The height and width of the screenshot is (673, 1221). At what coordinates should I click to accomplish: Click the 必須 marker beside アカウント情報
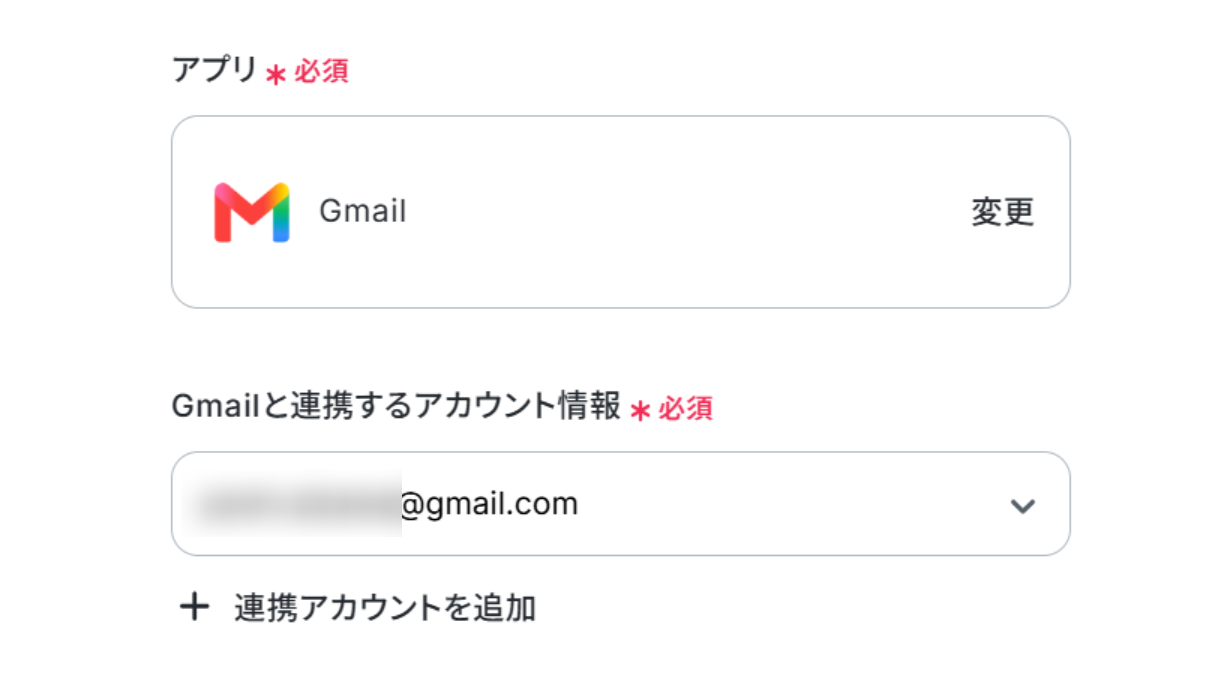(685, 408)
